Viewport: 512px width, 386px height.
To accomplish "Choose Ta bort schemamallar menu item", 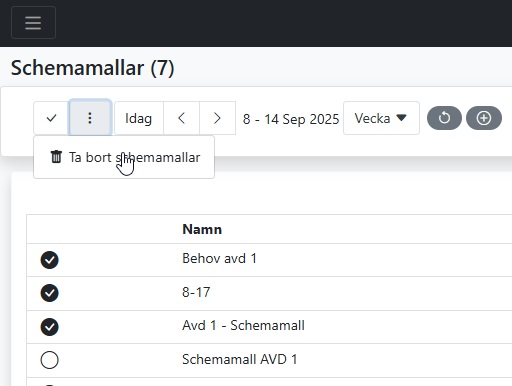I will (x=124, y=157).
